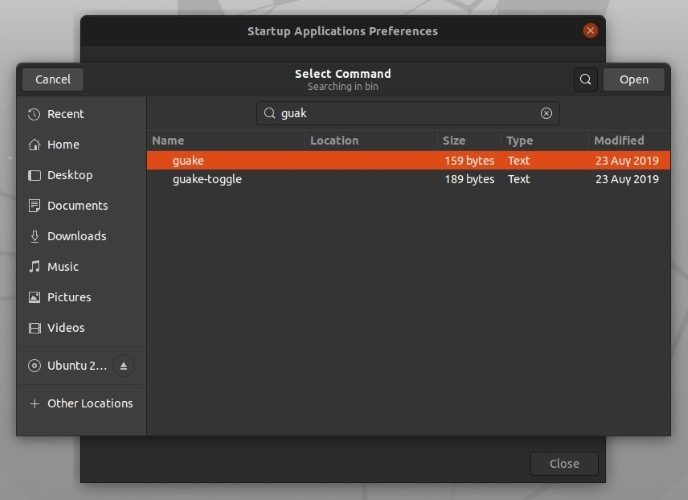
Task: Select the guake-toggle file row
Action: [207, 180]
